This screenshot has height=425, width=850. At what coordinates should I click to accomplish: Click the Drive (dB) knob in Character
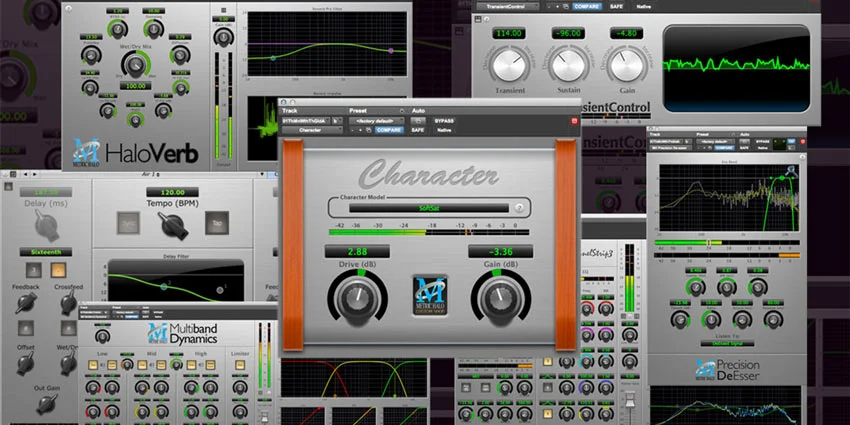click(357, 296)
